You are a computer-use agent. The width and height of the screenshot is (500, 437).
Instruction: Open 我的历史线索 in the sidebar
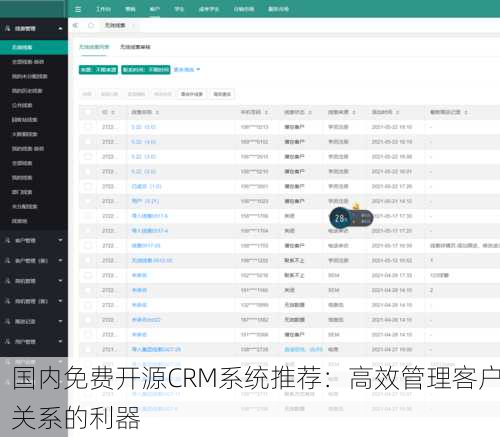pyautogui.click(x=27, y=91)
